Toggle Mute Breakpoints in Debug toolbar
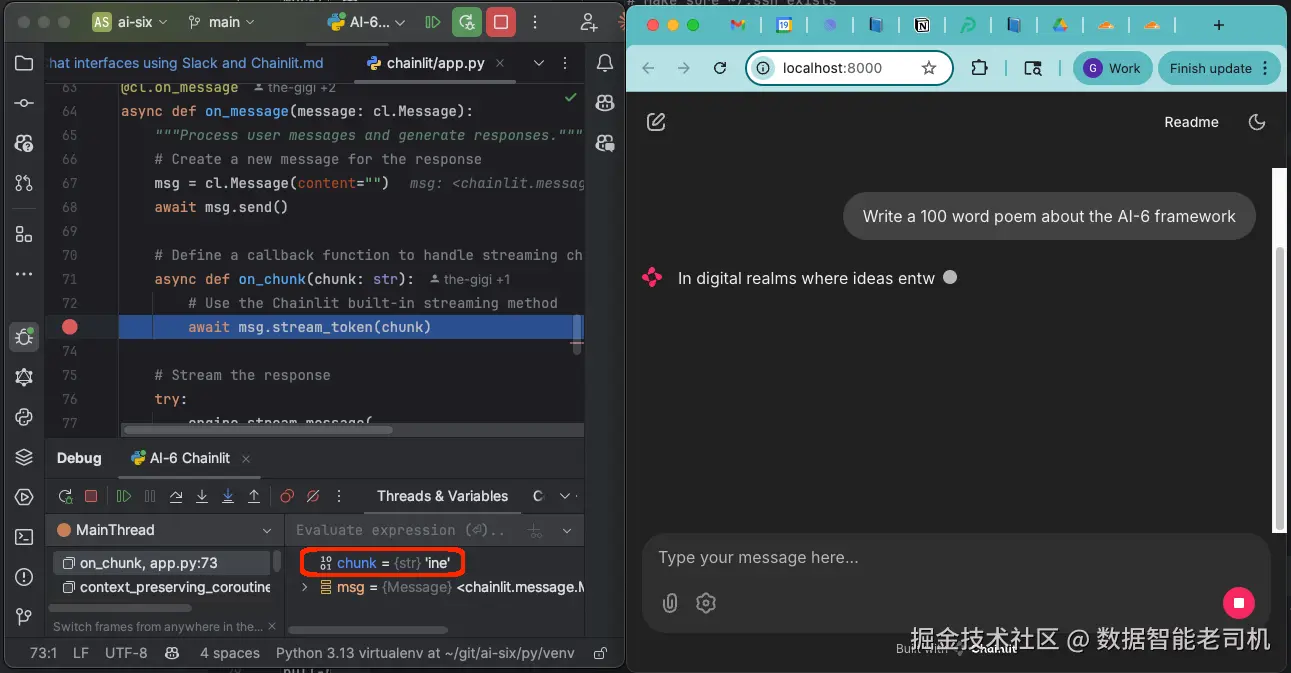The width and height of the screenshot is (1291, 673). [x=313, y=496]
